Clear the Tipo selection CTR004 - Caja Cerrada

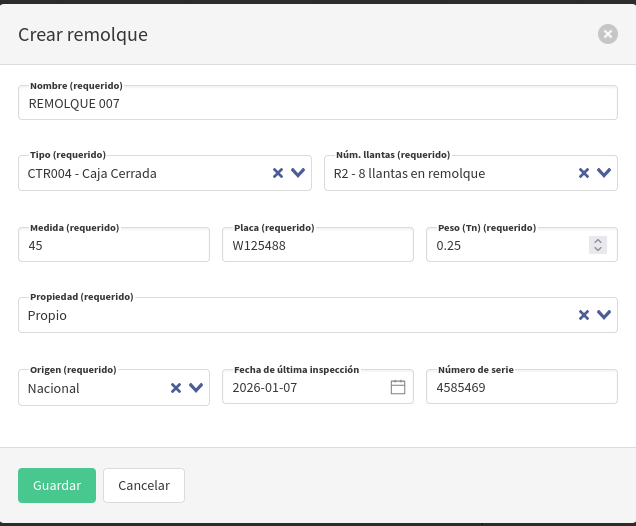point(278,173)
